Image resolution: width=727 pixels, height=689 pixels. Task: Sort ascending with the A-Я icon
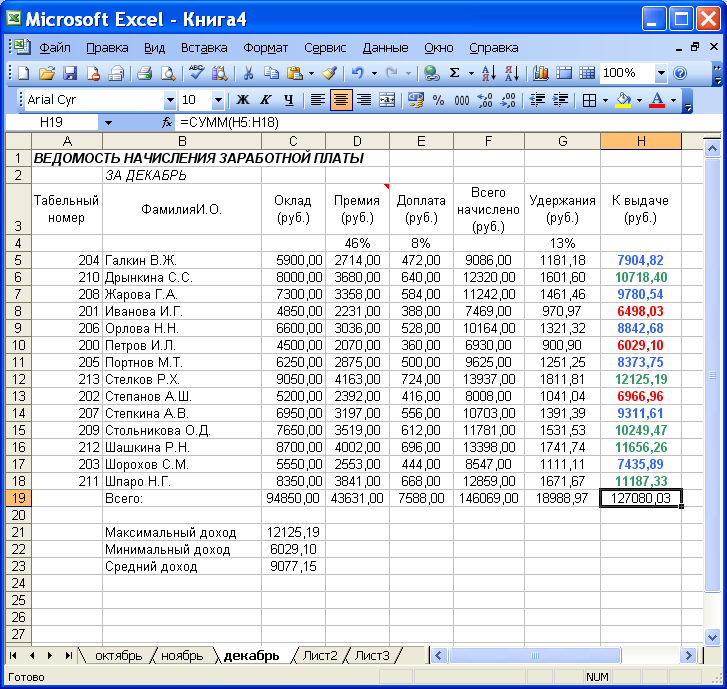(489, 73)
